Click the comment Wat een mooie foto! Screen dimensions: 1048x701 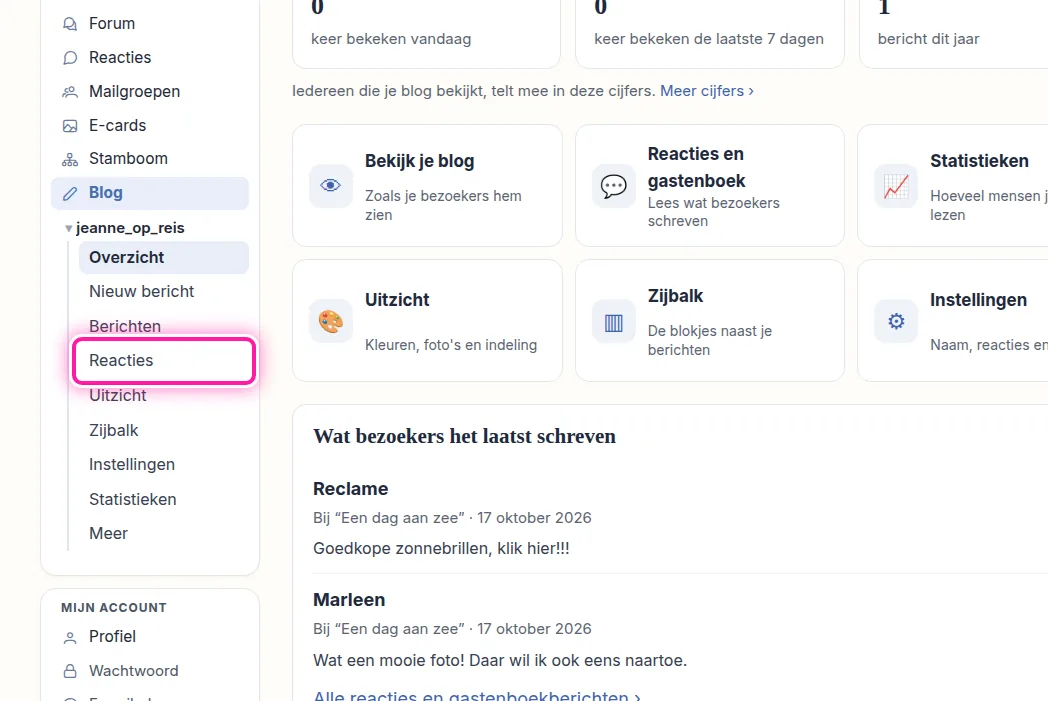(389, 660)
